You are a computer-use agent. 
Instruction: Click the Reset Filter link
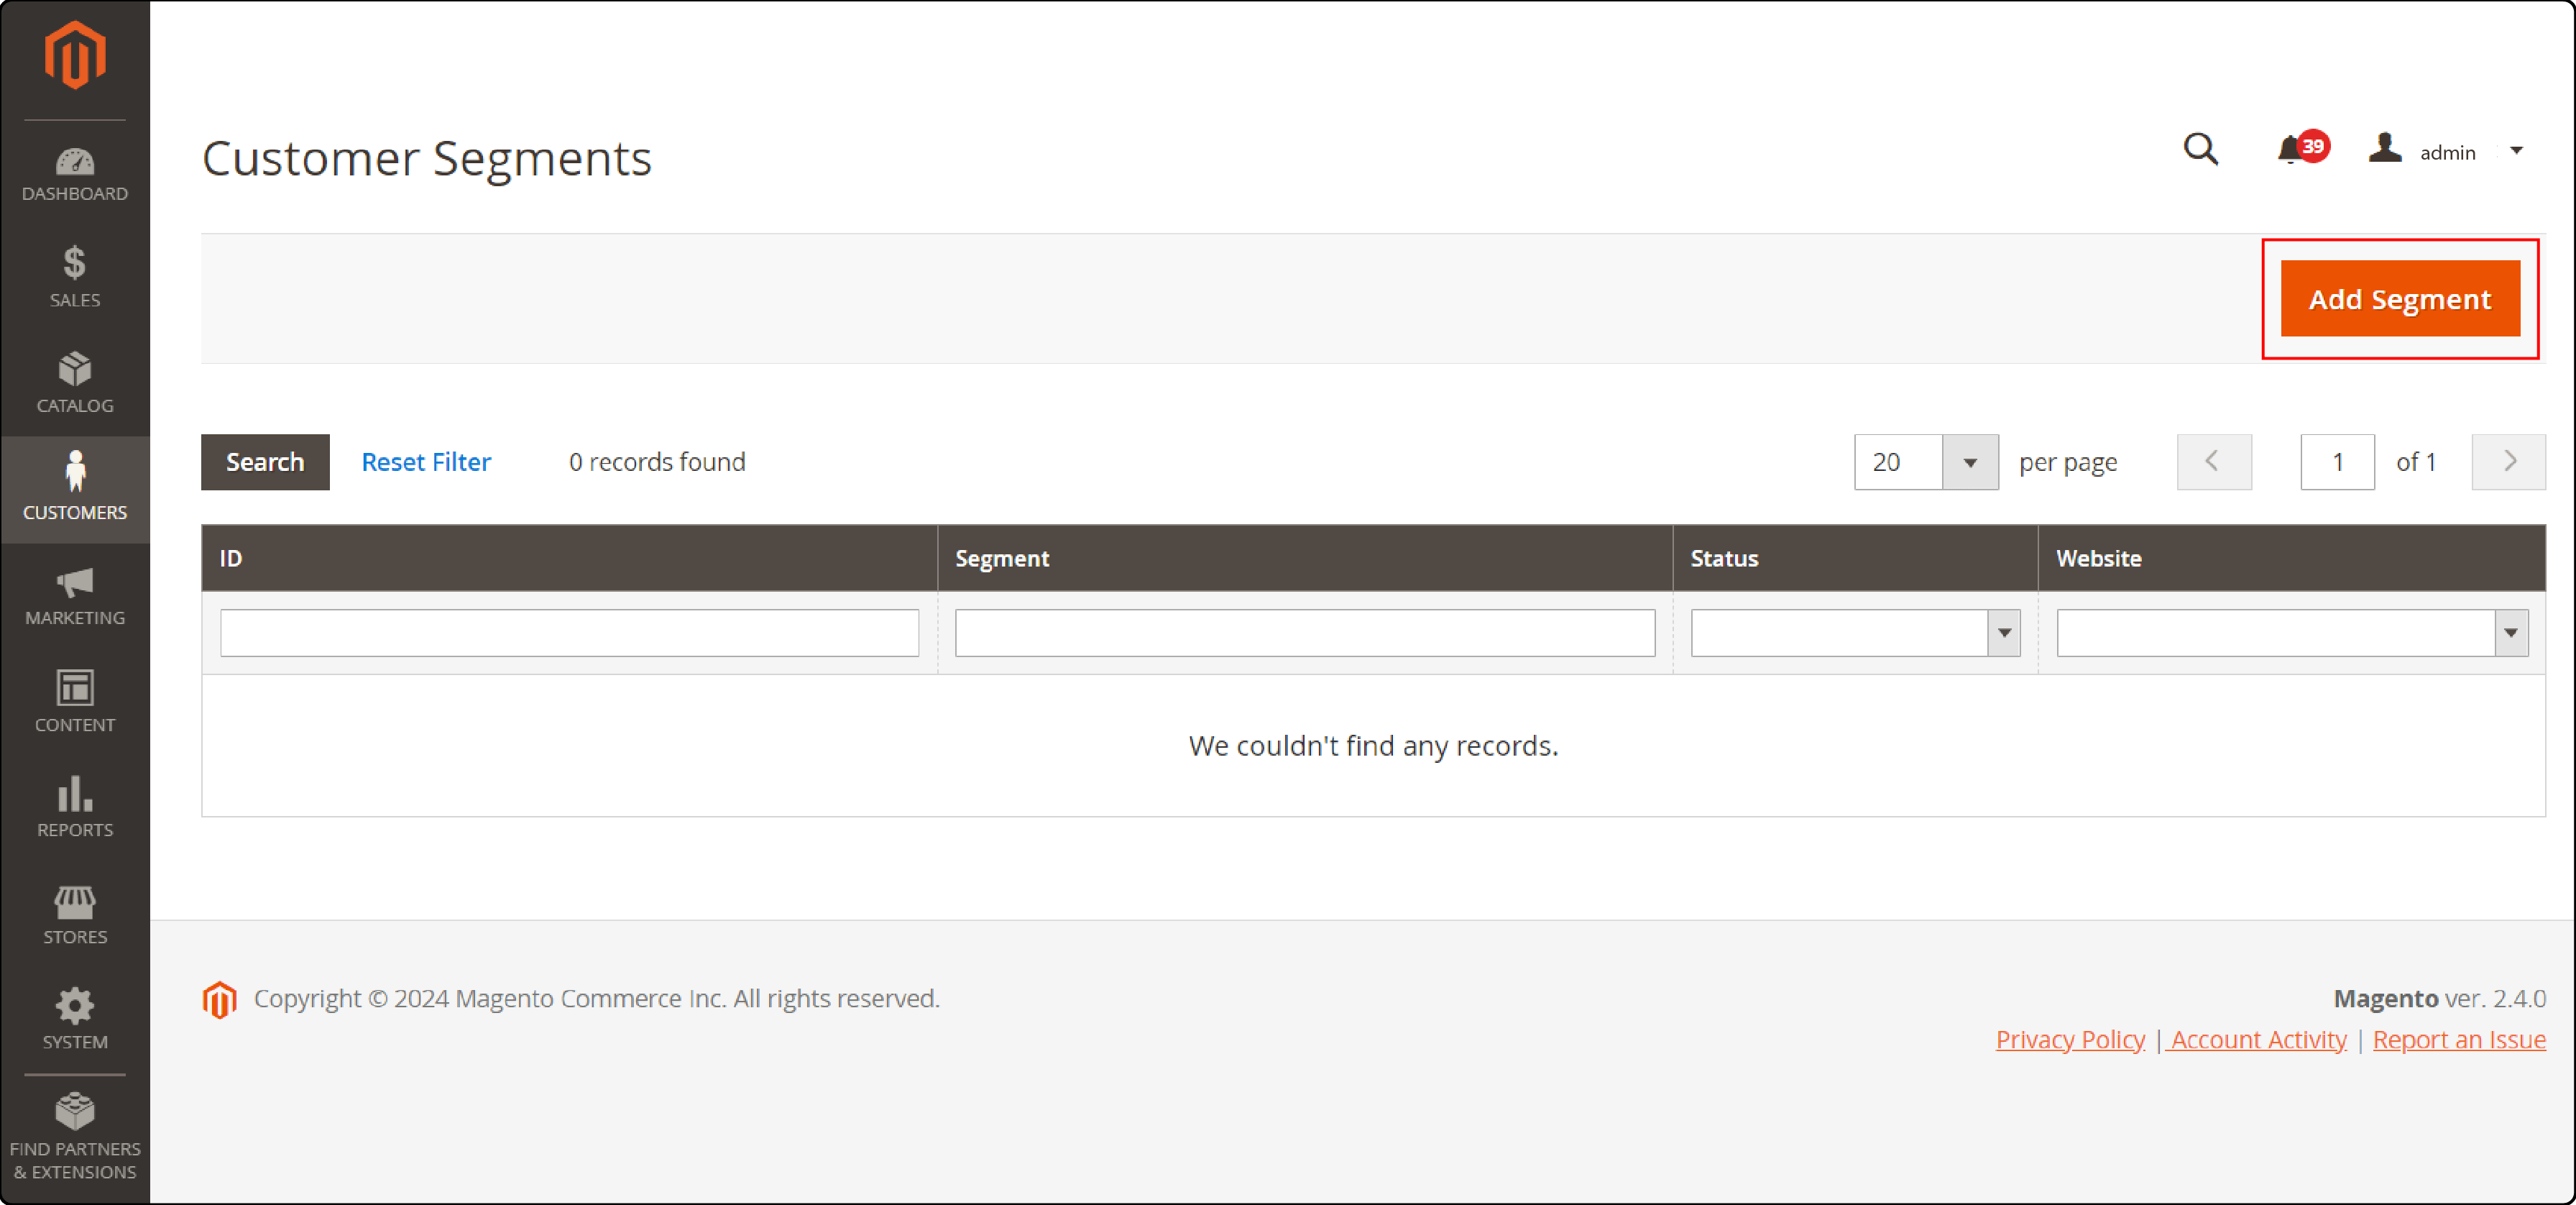[x=426, y=462]
